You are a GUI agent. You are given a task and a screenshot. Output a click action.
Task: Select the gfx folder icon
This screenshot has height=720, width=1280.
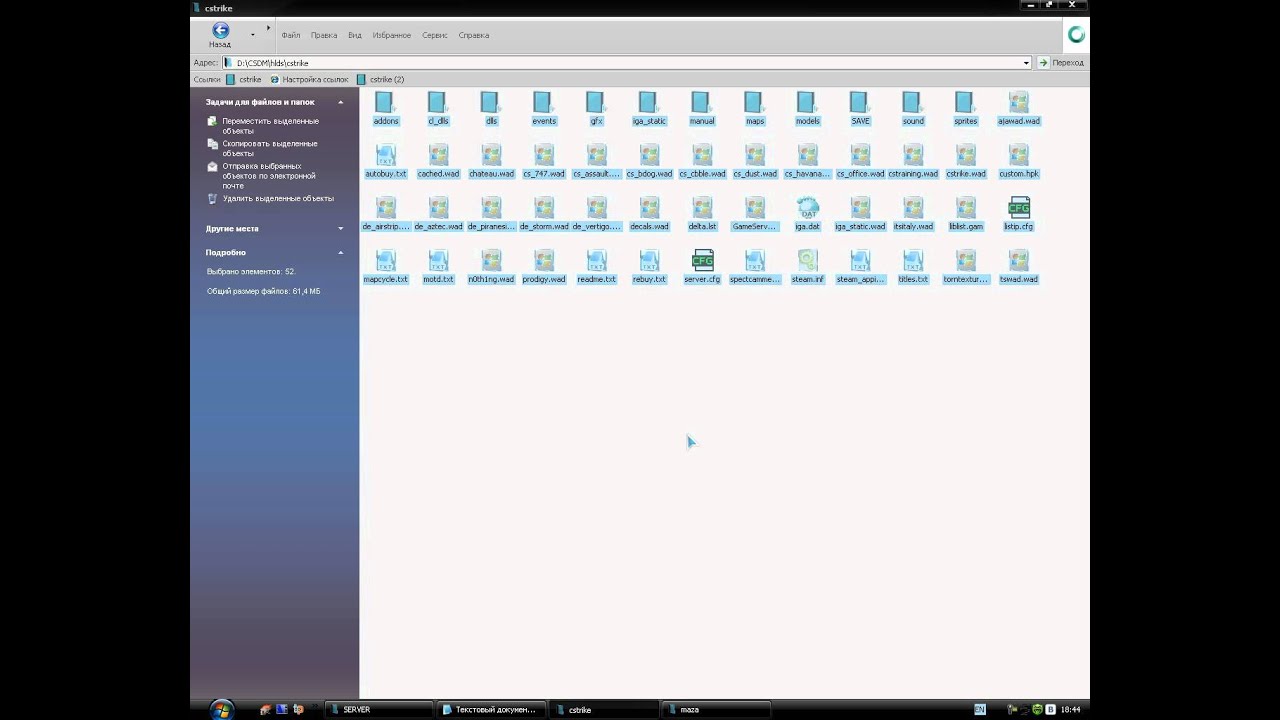(x=596, y=102)
